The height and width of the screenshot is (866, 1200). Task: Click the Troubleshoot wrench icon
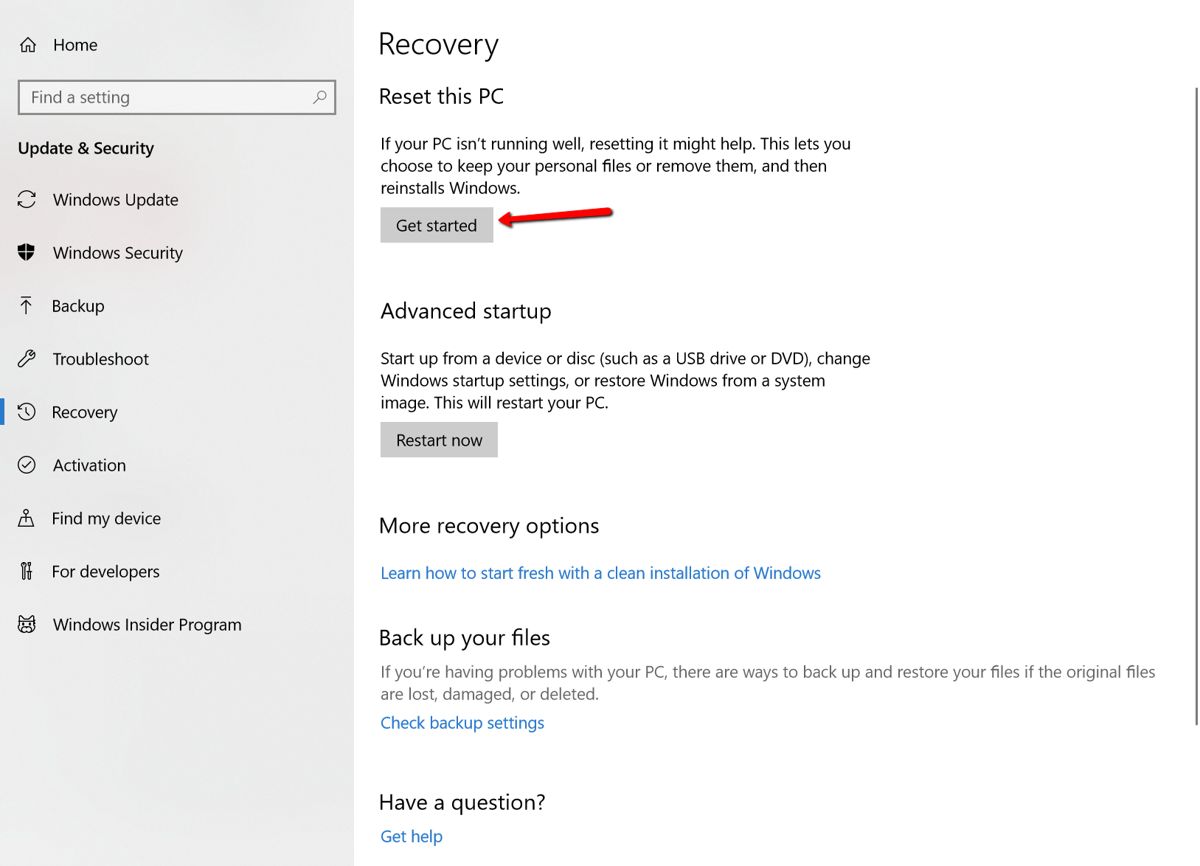click(x=26, y=358)
